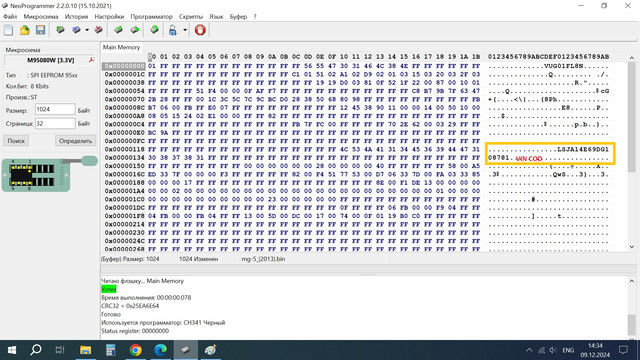The height and width of the screenshot is (360, 640).
Task: Click the CRC32 = 0x25EA6E64 log line
Action: click(130, 306)
